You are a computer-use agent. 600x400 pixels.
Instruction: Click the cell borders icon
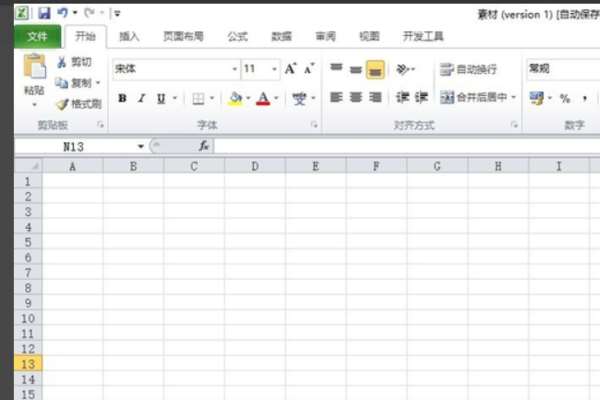[198, 99]
